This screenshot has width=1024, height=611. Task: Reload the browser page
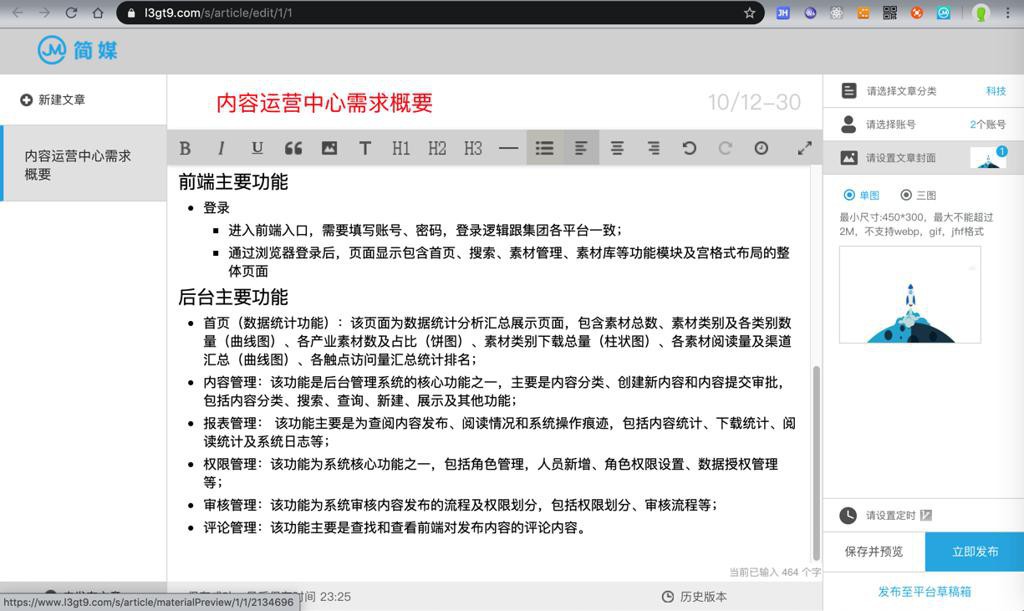click(71, 13)
